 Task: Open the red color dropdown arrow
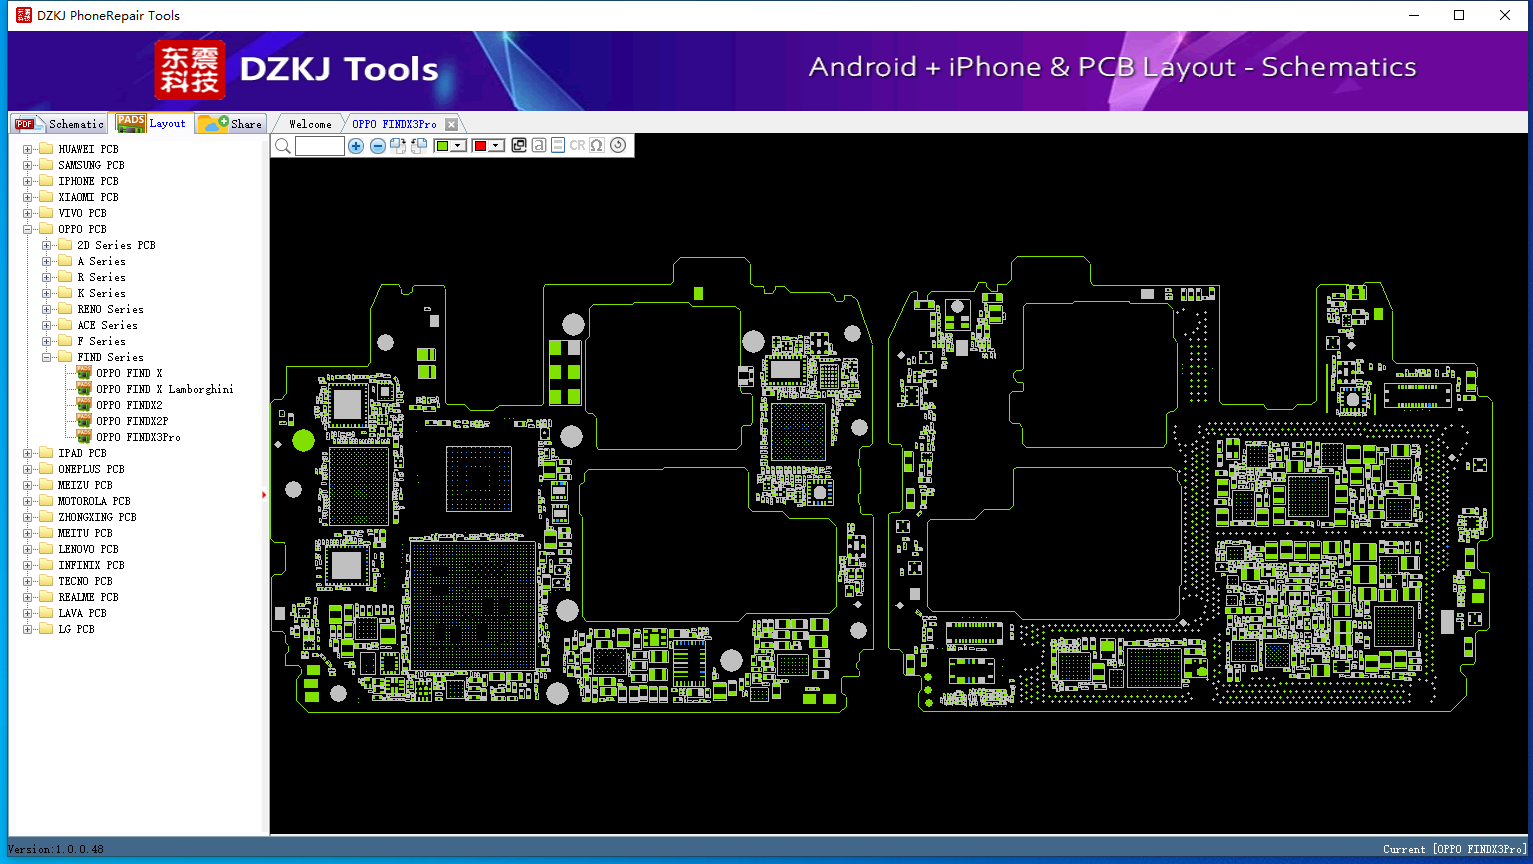coord(495,146)
